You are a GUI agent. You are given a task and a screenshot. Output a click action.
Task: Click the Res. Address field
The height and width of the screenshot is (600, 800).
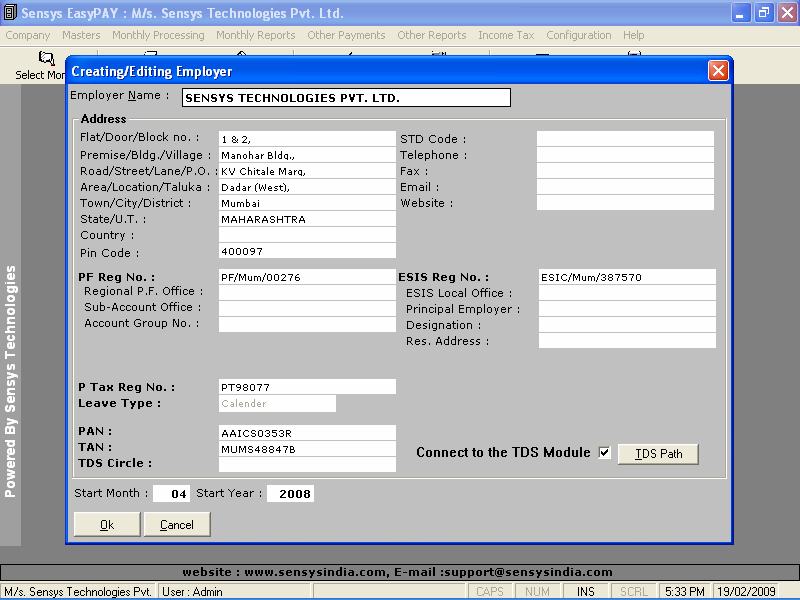tap(627, 341)
